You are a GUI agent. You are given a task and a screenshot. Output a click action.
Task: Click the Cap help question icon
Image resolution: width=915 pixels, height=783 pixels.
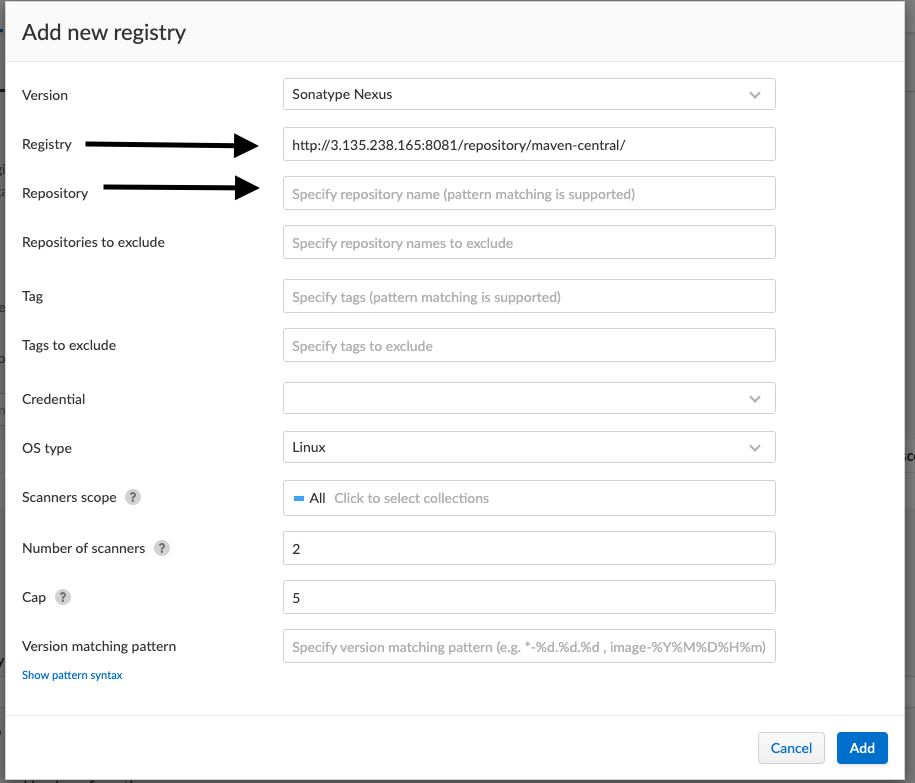click(63, 597)
